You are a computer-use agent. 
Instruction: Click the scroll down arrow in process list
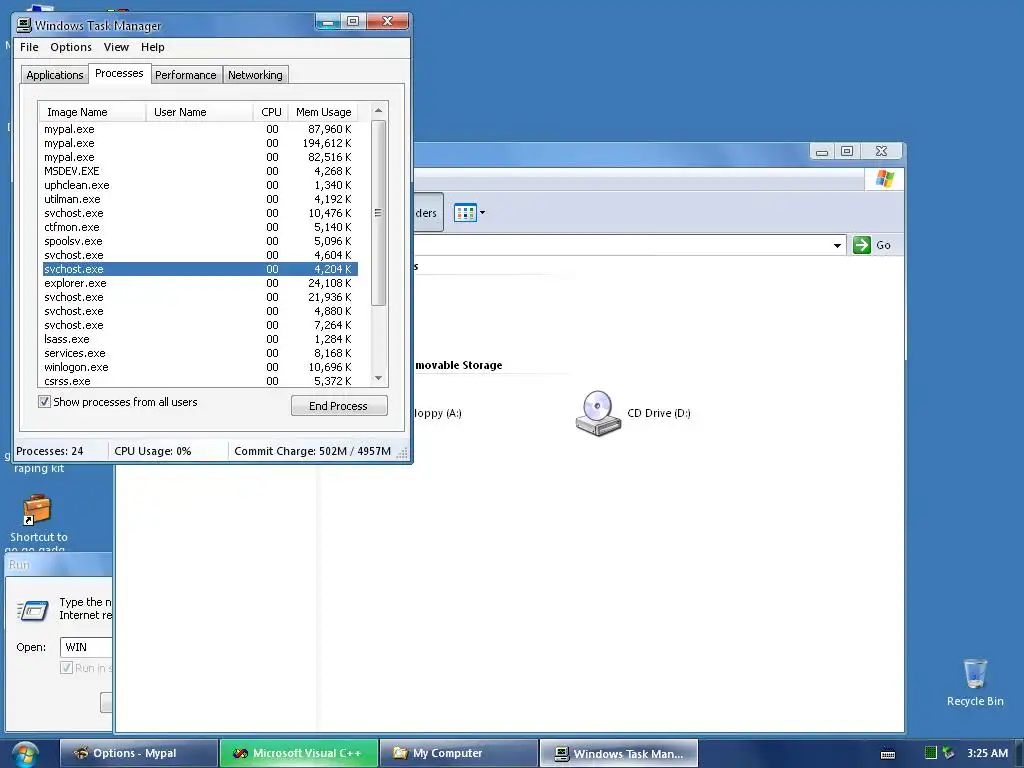click(378, 378)
